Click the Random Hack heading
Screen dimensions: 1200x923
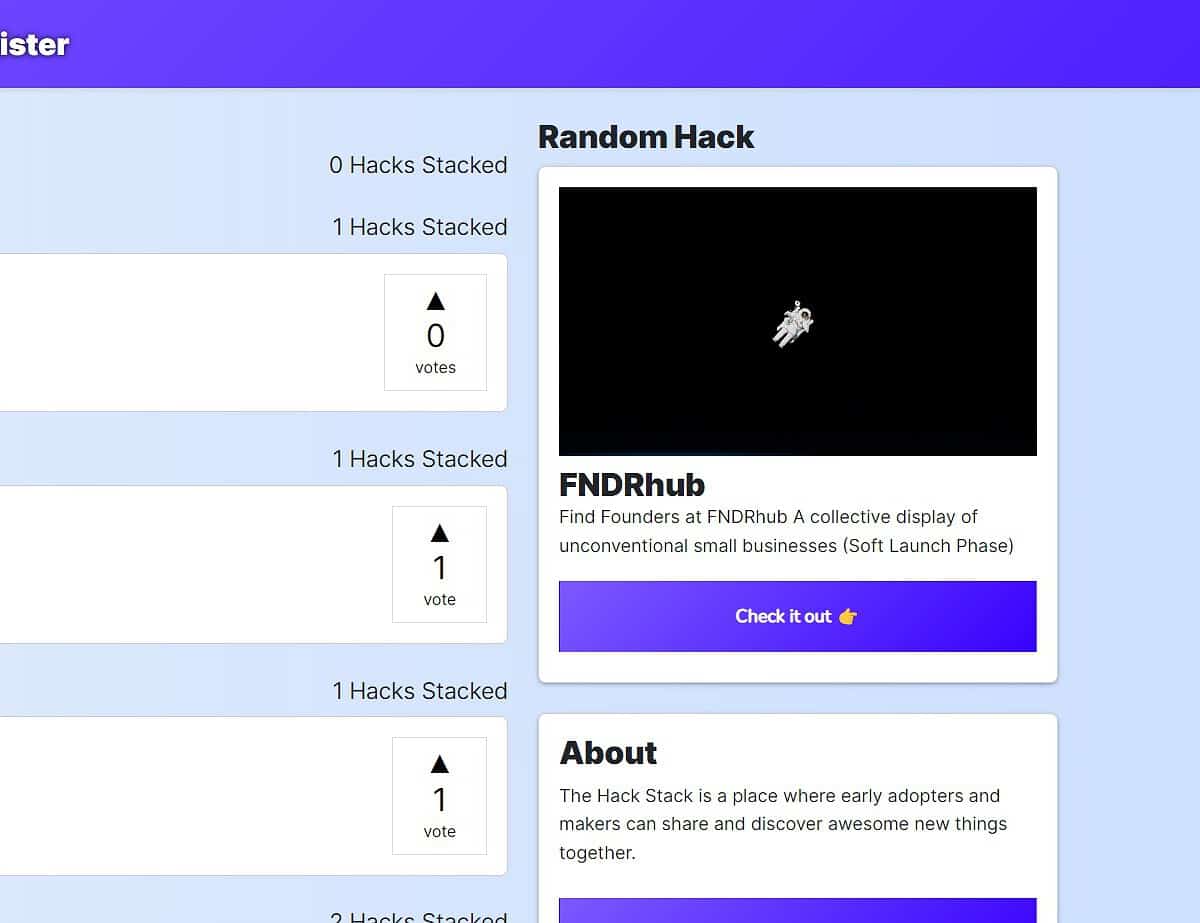[x=646, y=137]
